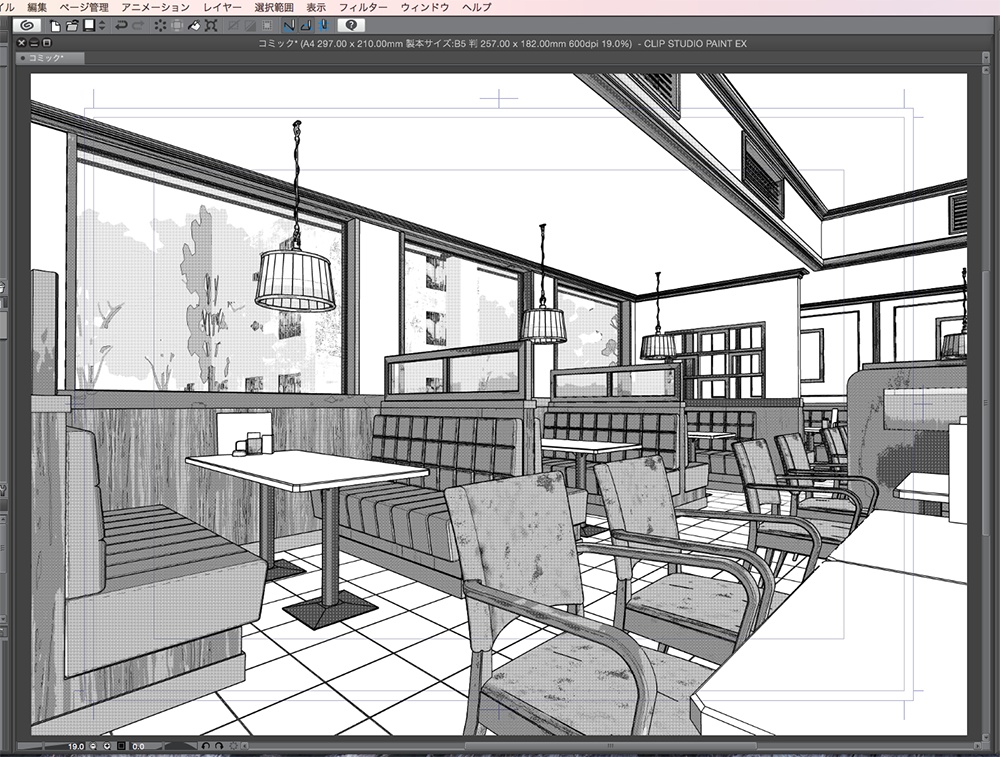Viewport: 1000px width, 757px height.
Task: Open the 編集 menu
Action: click(37, 8)
